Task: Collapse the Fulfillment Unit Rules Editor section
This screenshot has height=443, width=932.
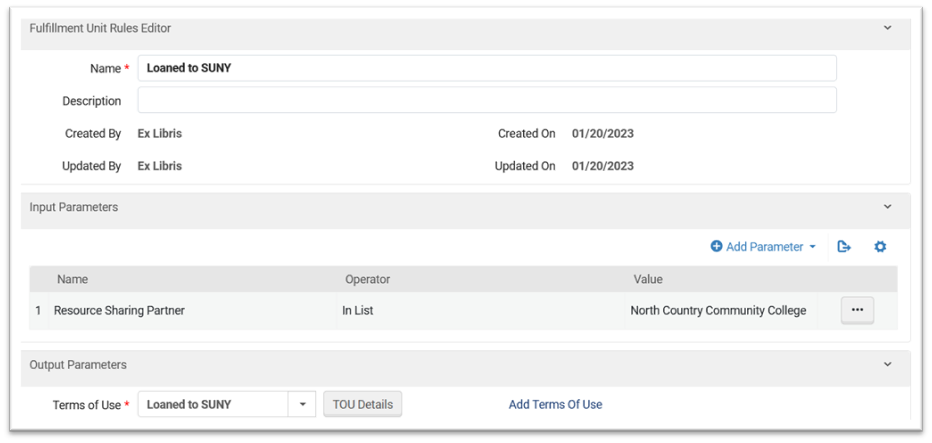Action: [887, 28]
